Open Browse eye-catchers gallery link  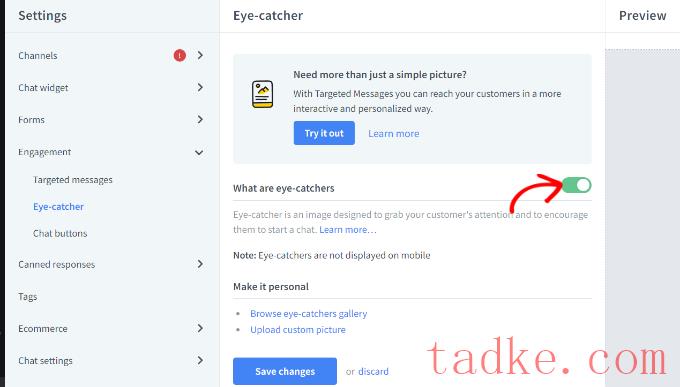pyautogui.click(x=309, y=314)
